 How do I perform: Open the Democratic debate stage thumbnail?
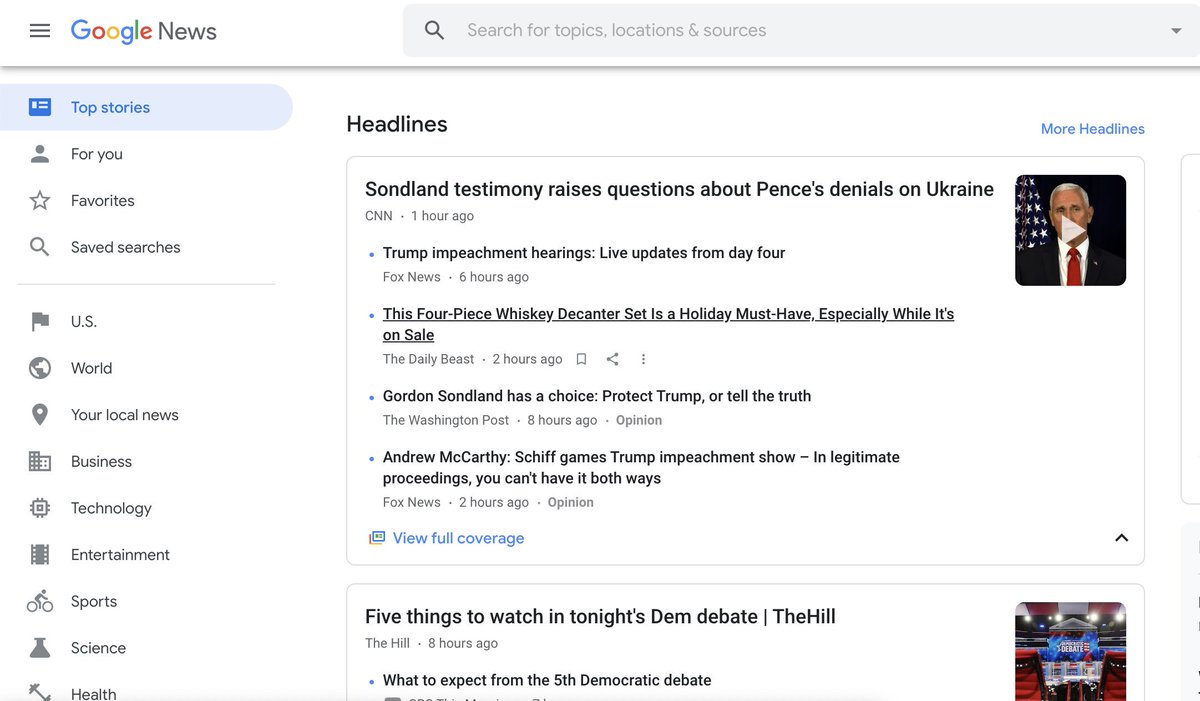tap(1070, 651)
